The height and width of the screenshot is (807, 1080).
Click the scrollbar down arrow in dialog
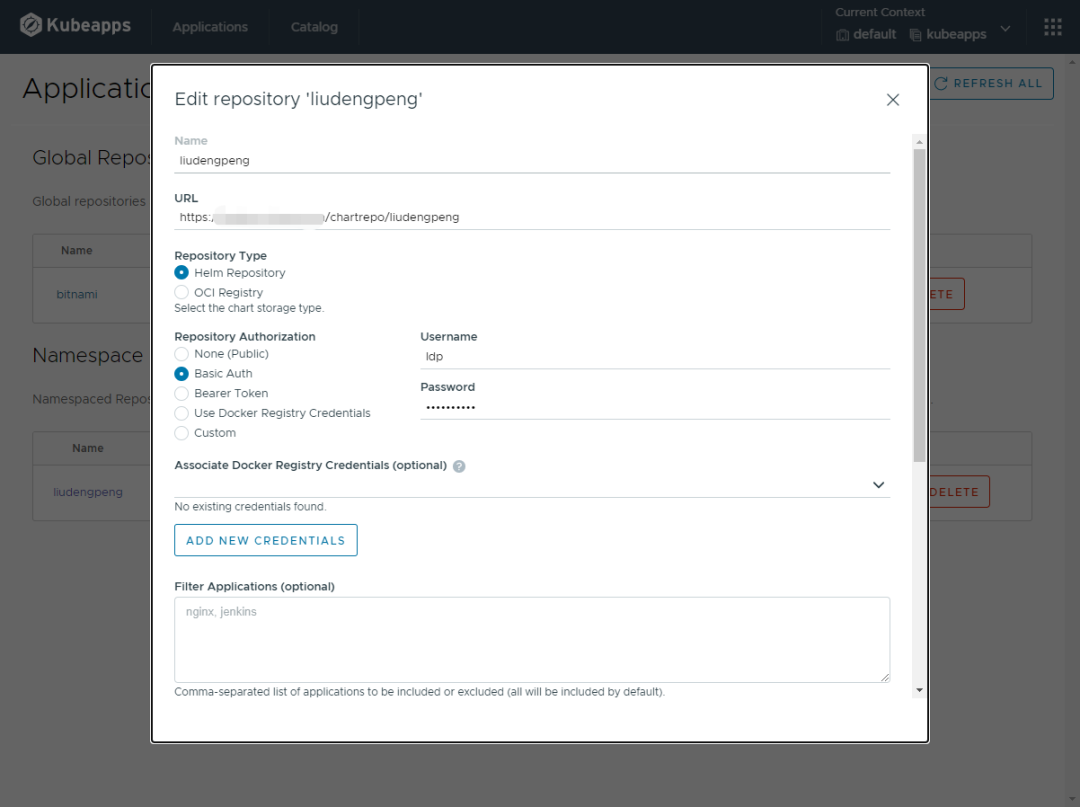pyautogui.click(x=919, y=690)
